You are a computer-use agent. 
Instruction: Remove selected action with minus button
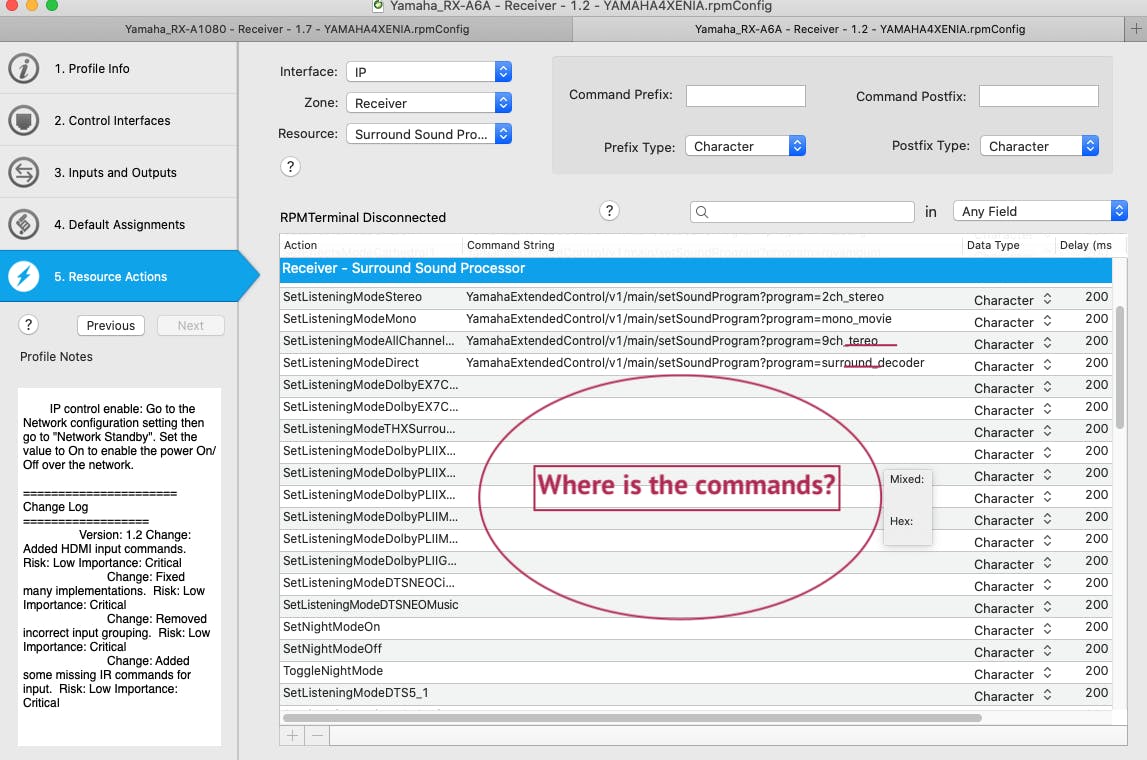317,735
